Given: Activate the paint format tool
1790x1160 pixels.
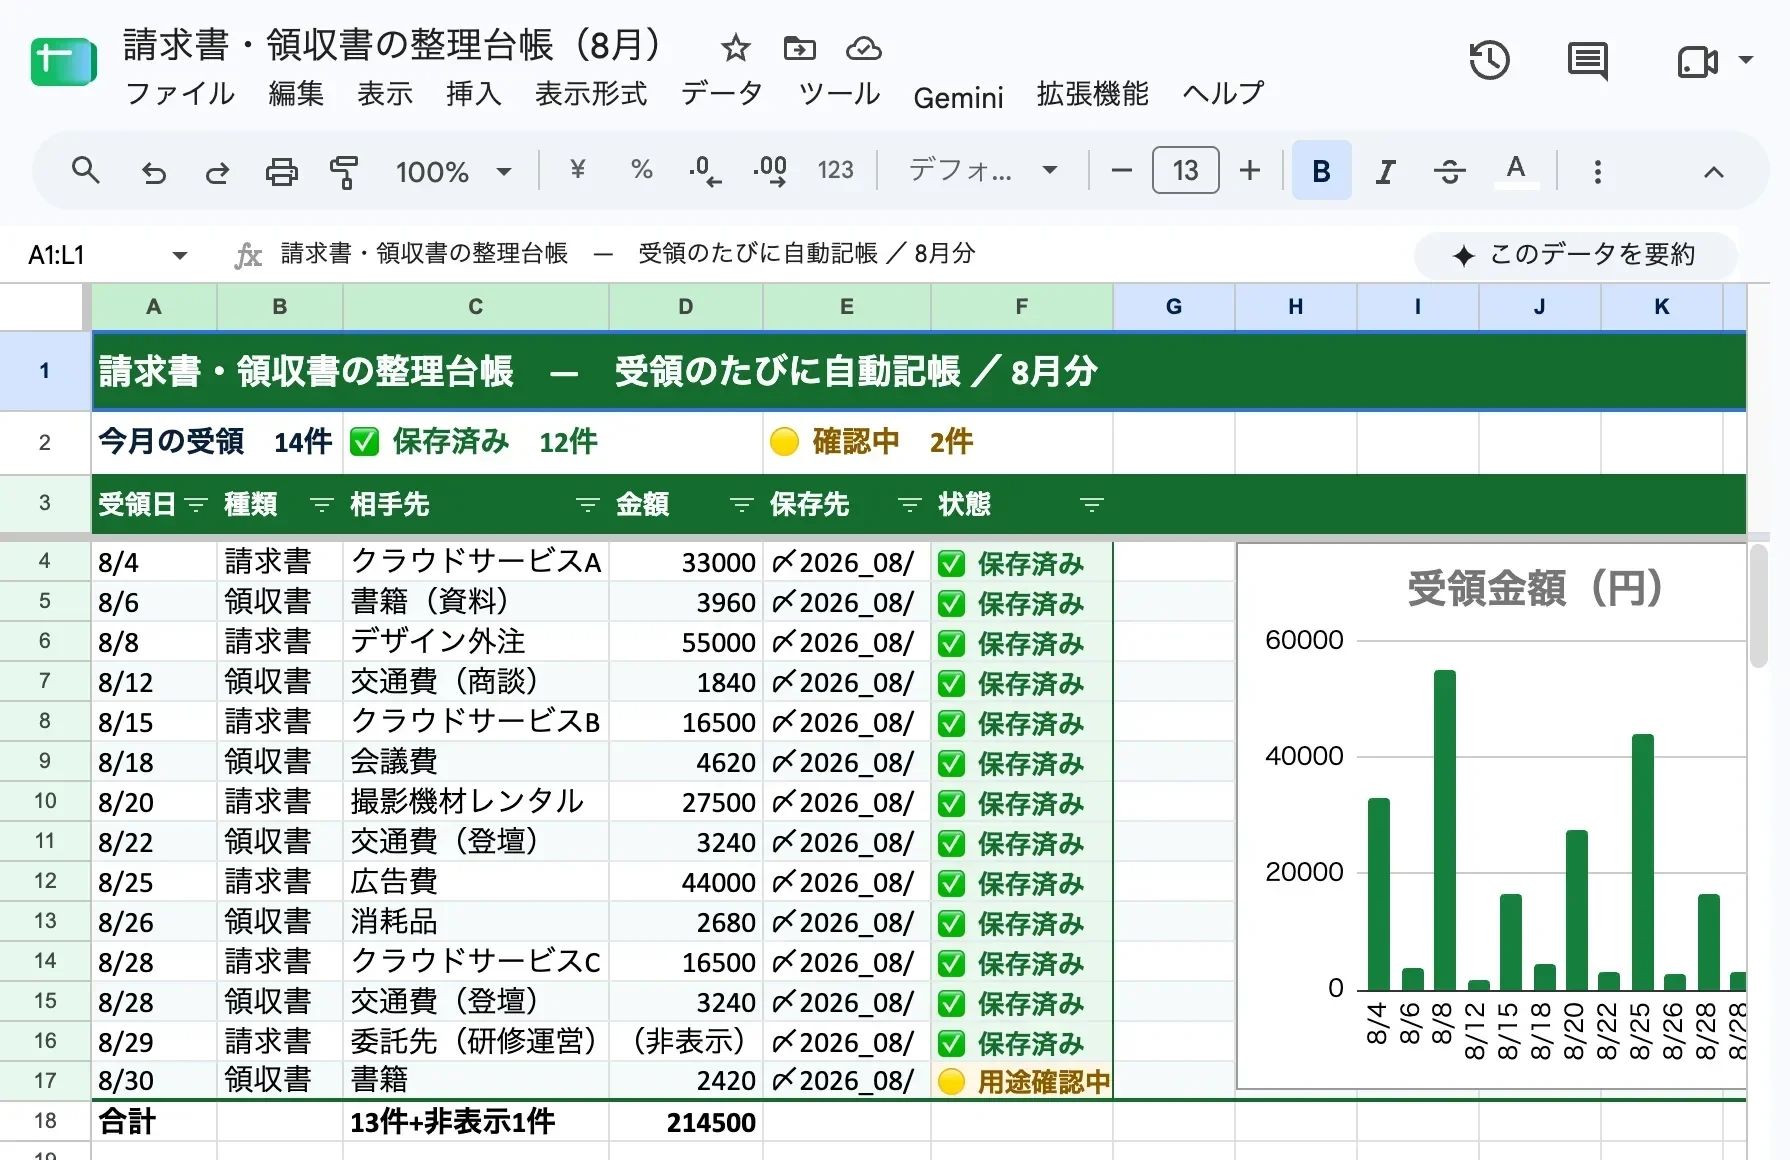Looking at the screenshot, I should point(344,172).
